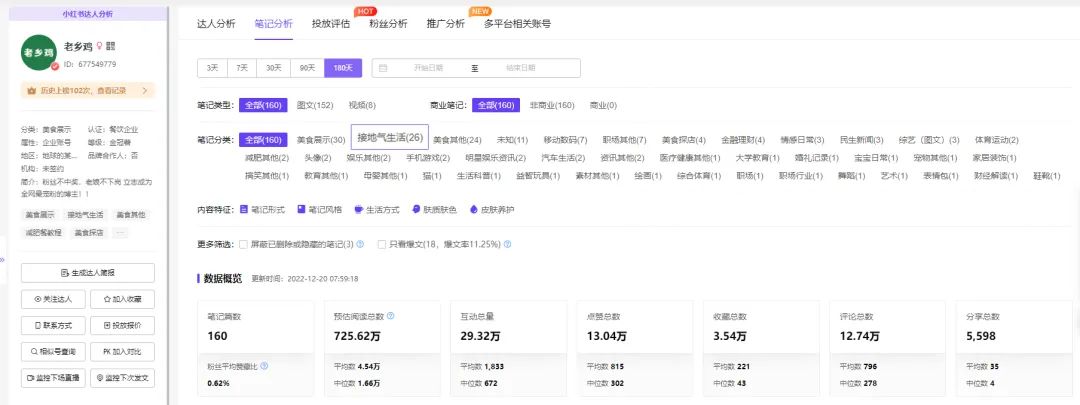This screenshot has height=405, width=1080.
Task: Select the 30天 time range
Action: (x=273, y=68)
